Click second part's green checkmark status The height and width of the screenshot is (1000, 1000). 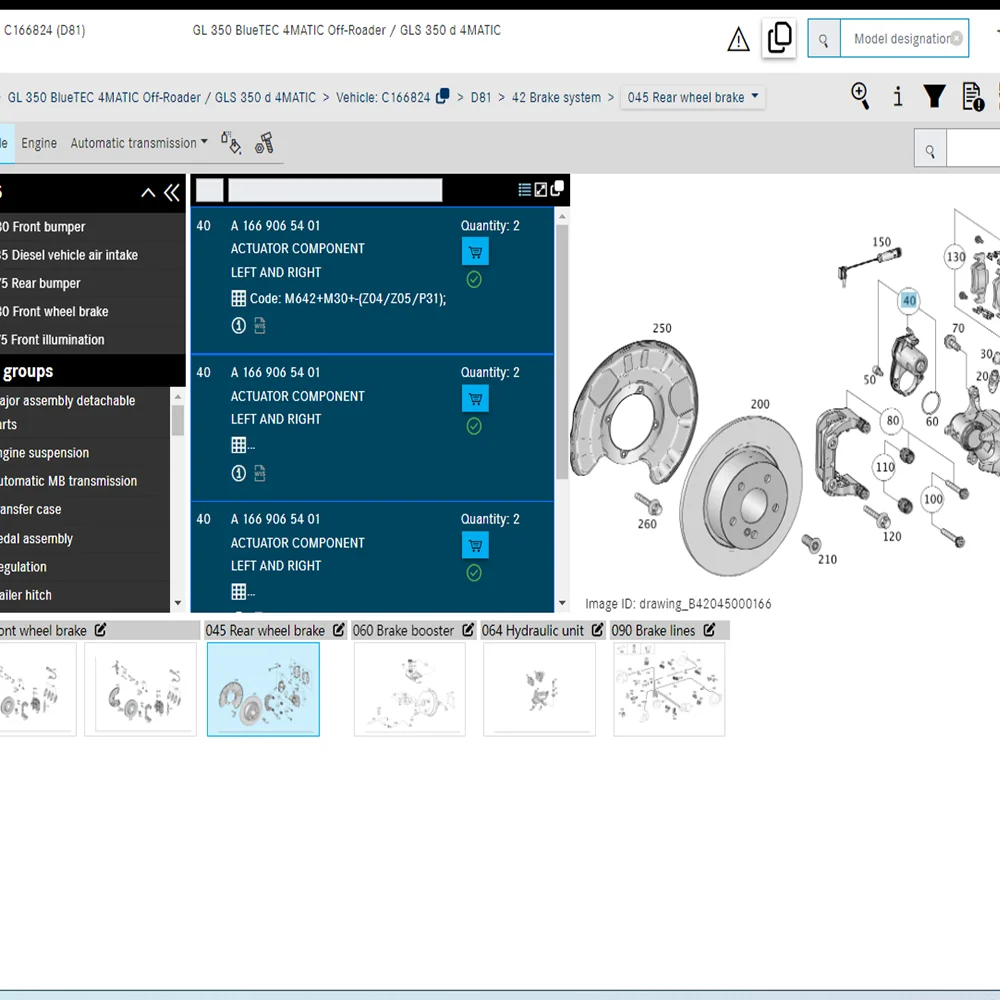click(474, 426)
